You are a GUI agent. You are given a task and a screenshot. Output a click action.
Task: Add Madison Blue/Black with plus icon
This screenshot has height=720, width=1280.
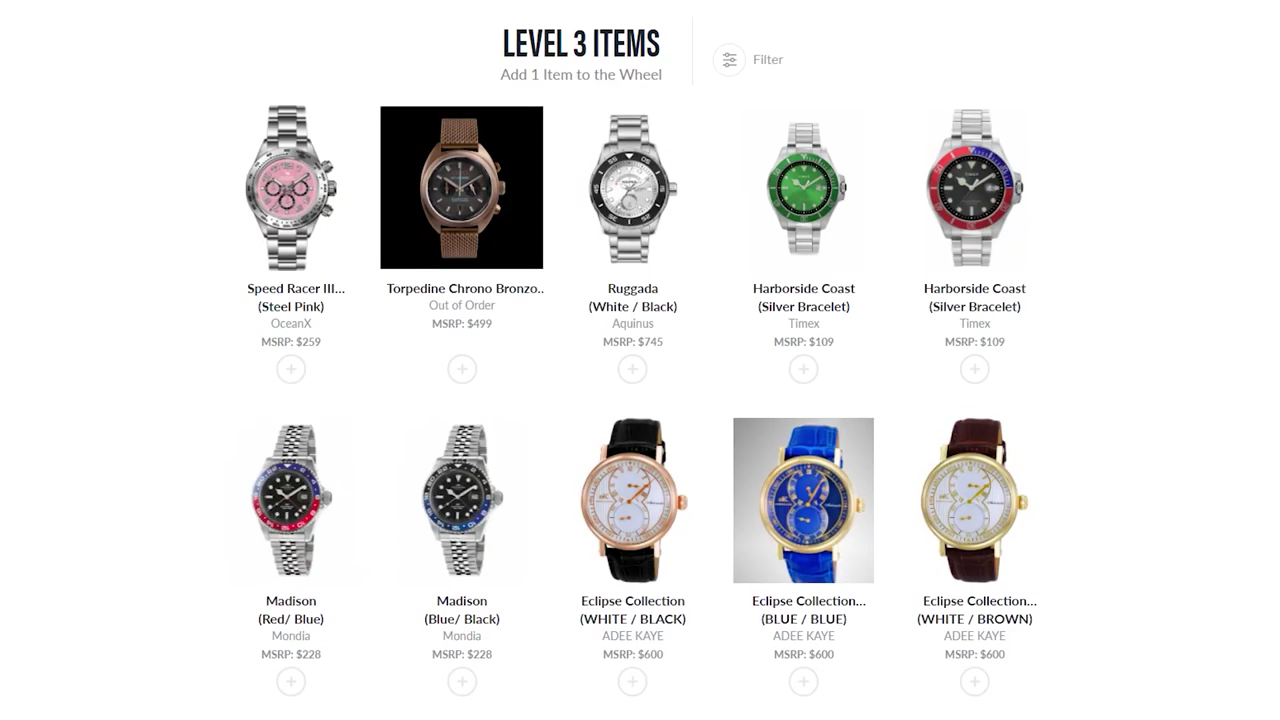[462, 682]
